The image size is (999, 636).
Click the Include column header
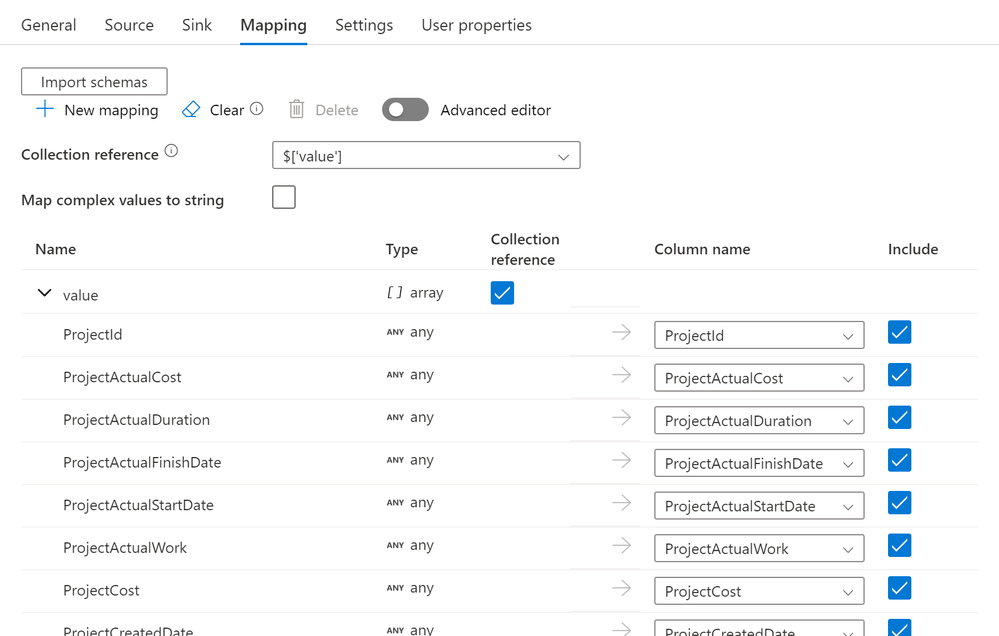click(913, 249)
